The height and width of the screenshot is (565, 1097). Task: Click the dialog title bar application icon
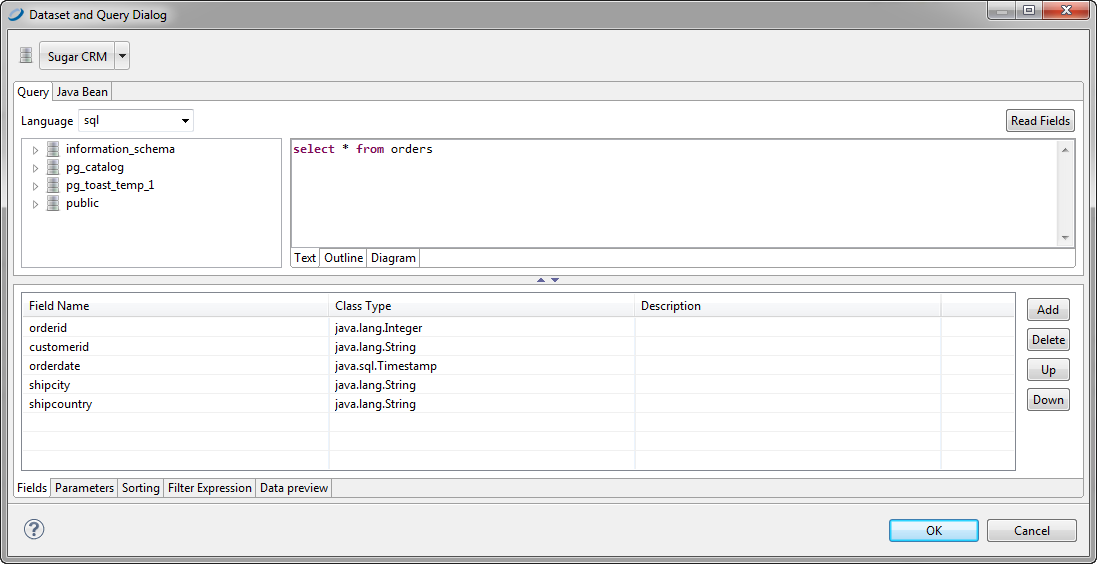click(16, 14)
